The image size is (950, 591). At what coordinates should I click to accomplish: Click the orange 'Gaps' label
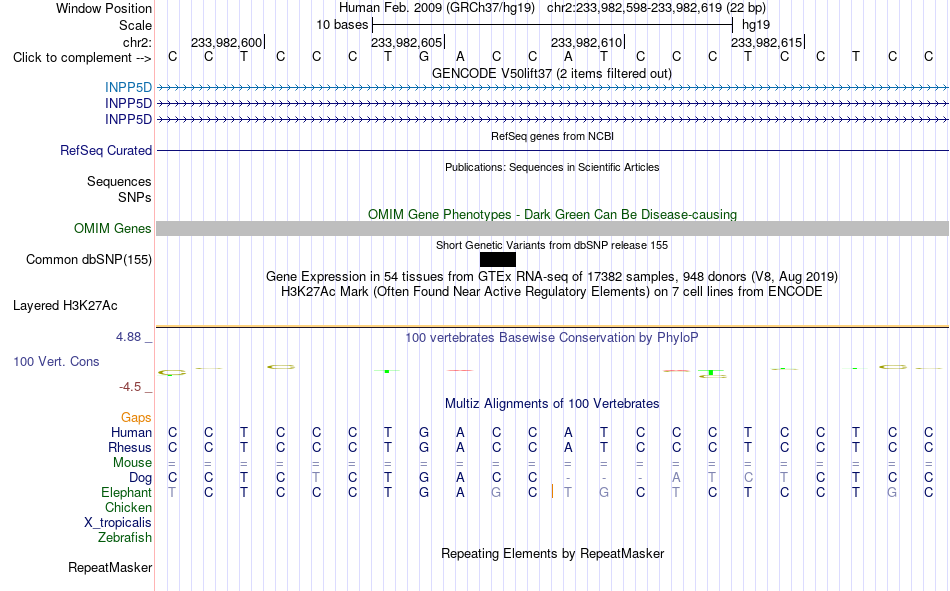(136, 417)
